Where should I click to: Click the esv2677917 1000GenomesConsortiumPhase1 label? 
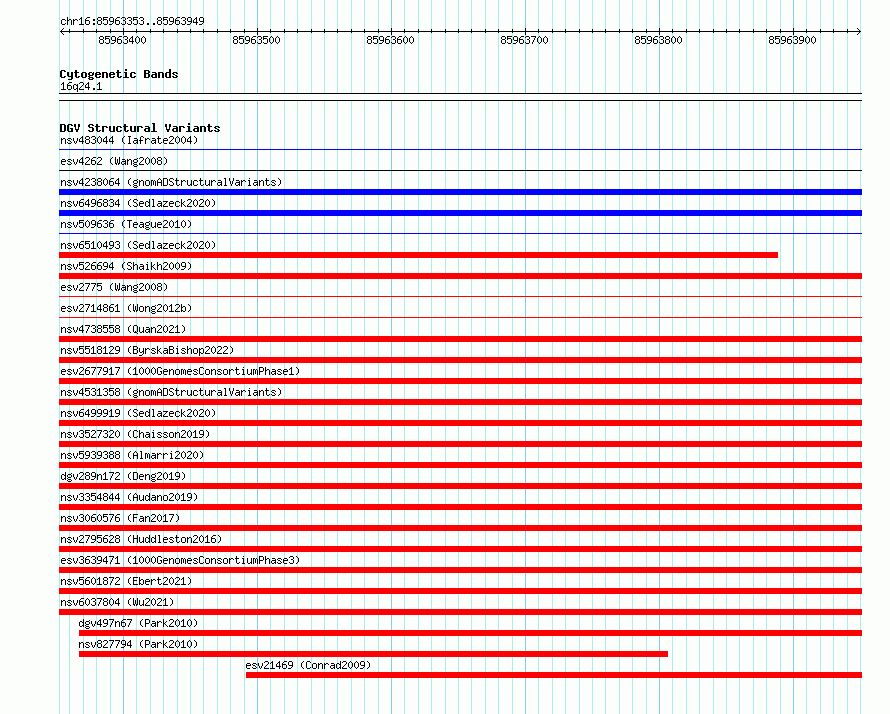coord(180,371)
